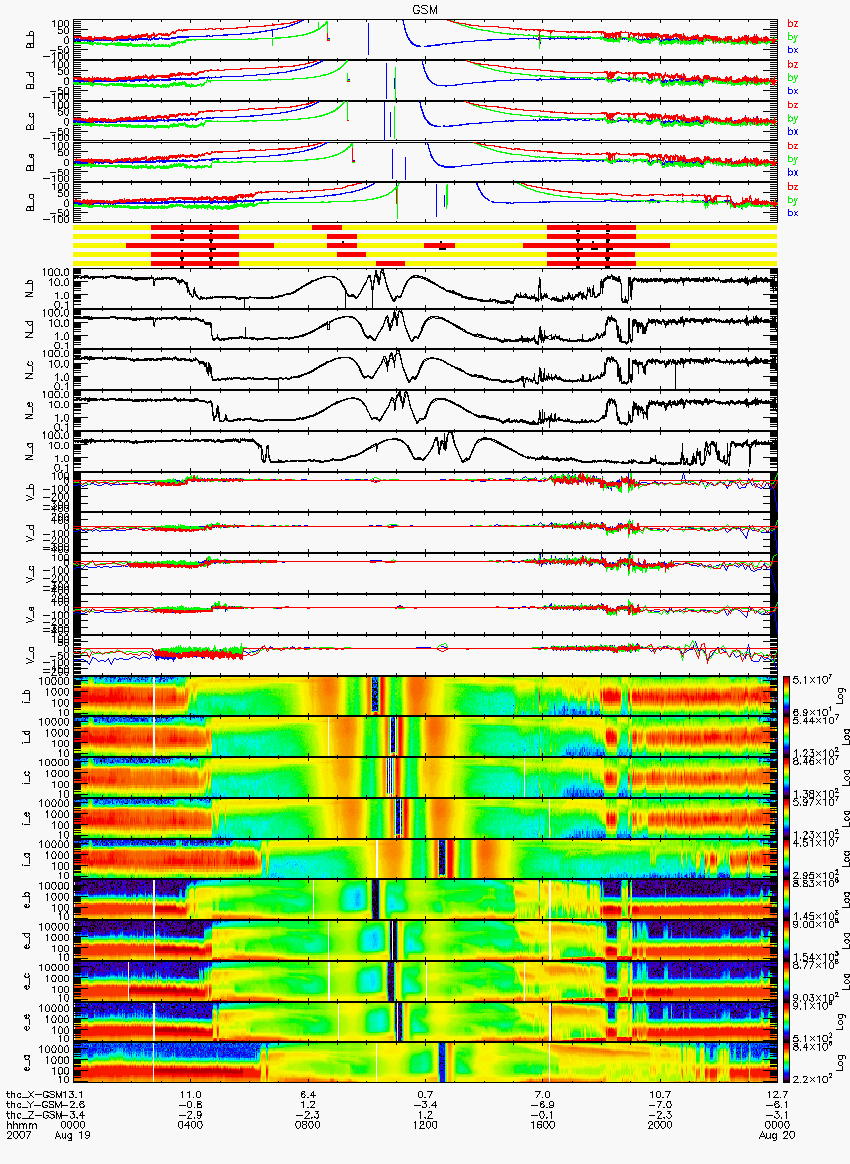Click the 1600 time axis tick label
This screenshot has width=850, height=1164.
[543, 1125]
